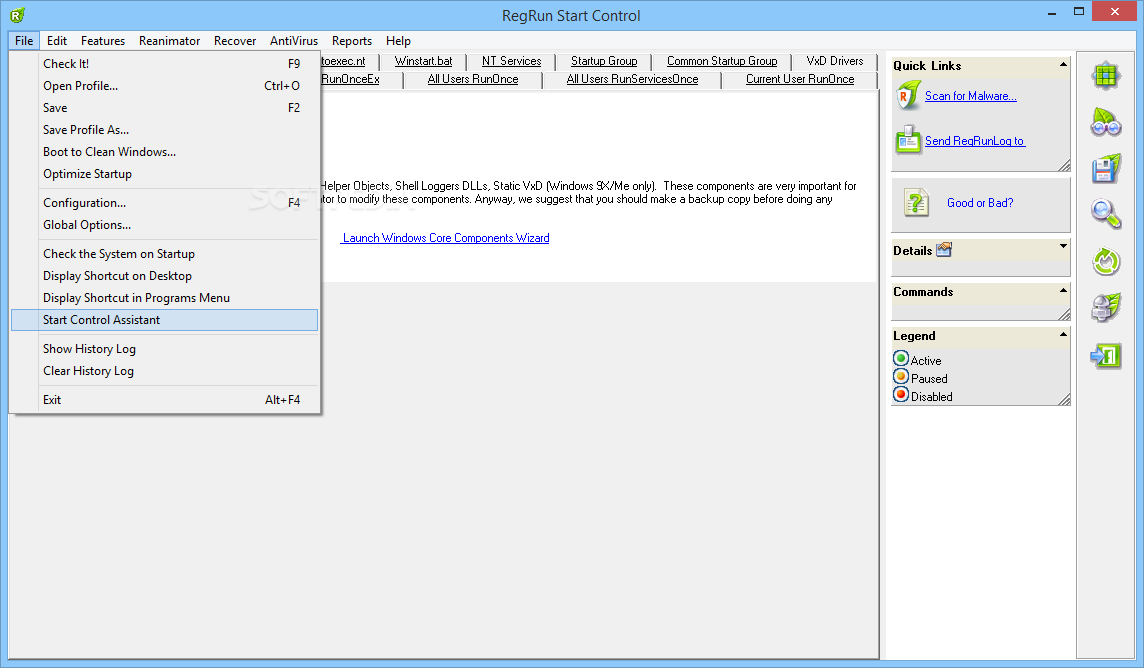Click the Scan for Malware... link

tap(970, 96)
